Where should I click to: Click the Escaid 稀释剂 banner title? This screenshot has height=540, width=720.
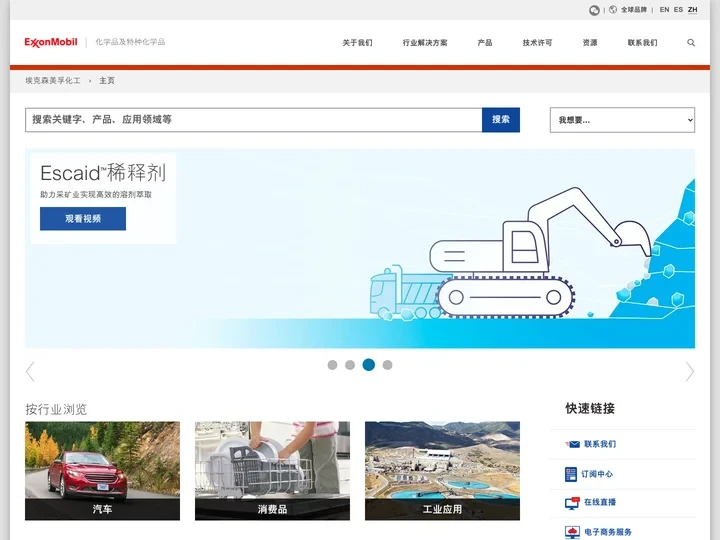pos(103,173)
